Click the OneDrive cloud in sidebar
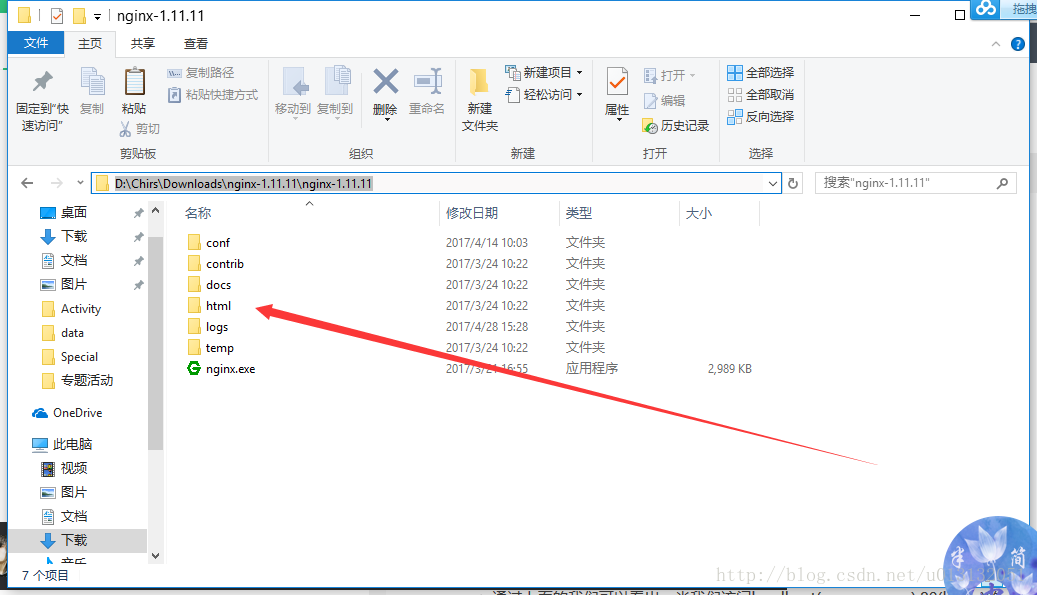 [40, 413]
